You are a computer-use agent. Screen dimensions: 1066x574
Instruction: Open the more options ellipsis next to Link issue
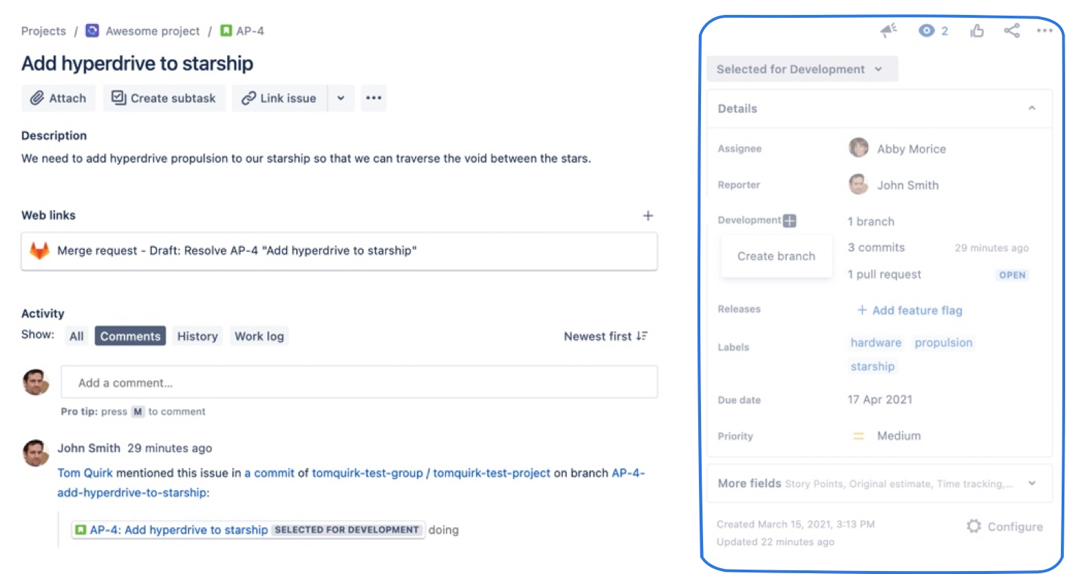click(x=373, y=98)
